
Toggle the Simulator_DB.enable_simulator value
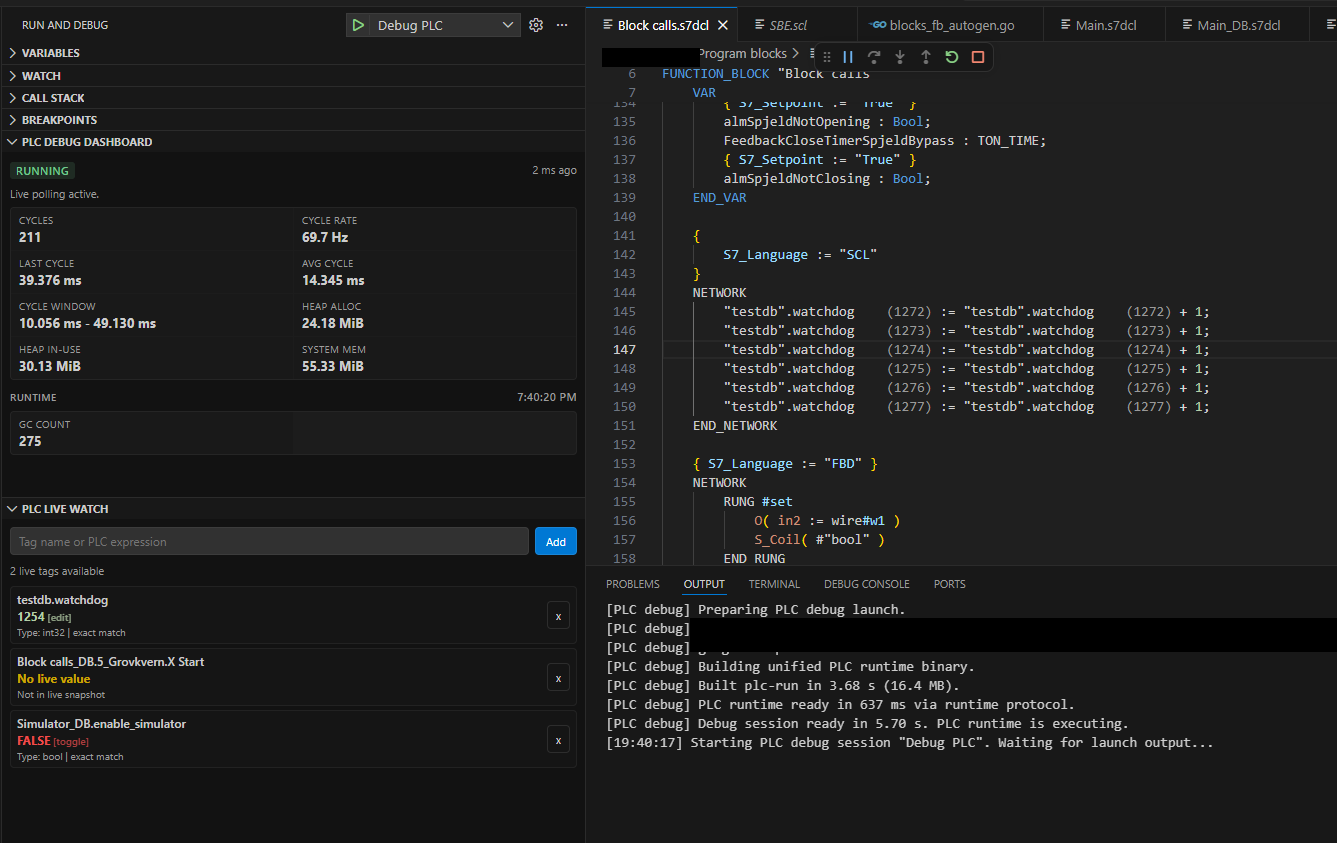click(x=71, y=741)
